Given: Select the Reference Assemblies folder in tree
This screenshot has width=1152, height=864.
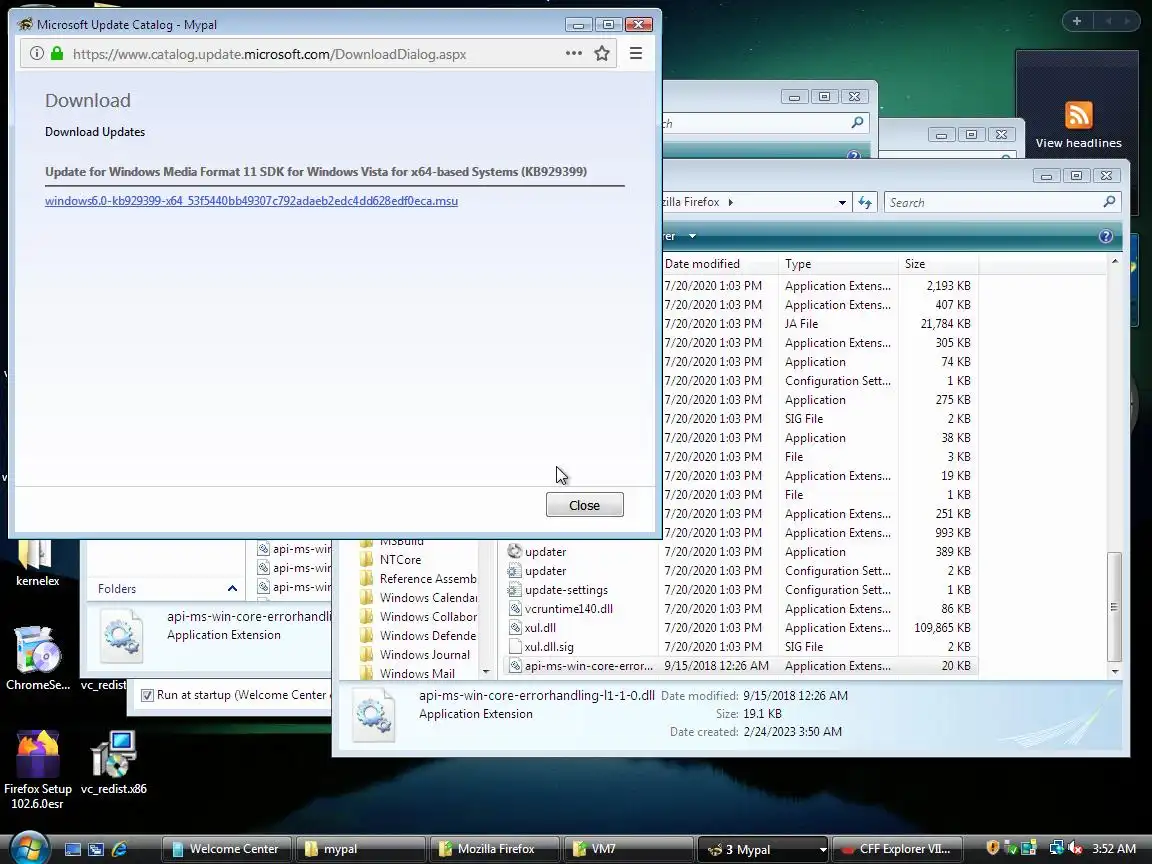Looking at the screenshot, I should point(418,578).
